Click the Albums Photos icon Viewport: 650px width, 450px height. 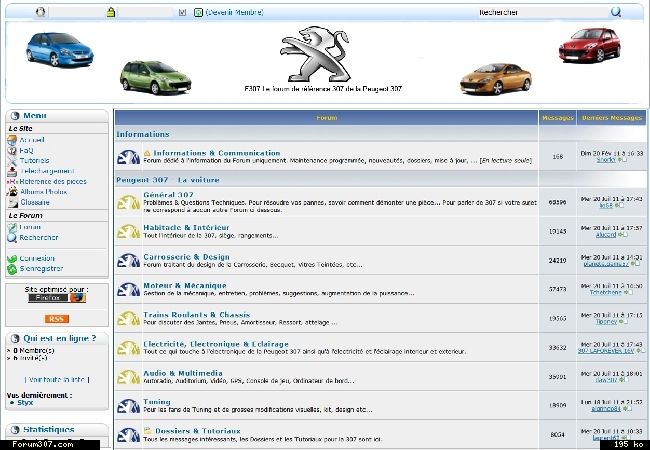[12, 192]
